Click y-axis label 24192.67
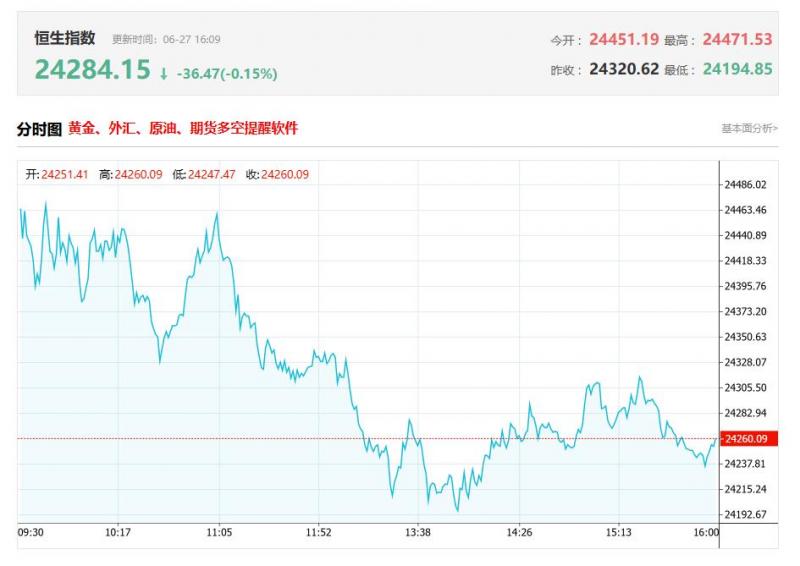This screenshot has width=800, height=566. point(745,514)
